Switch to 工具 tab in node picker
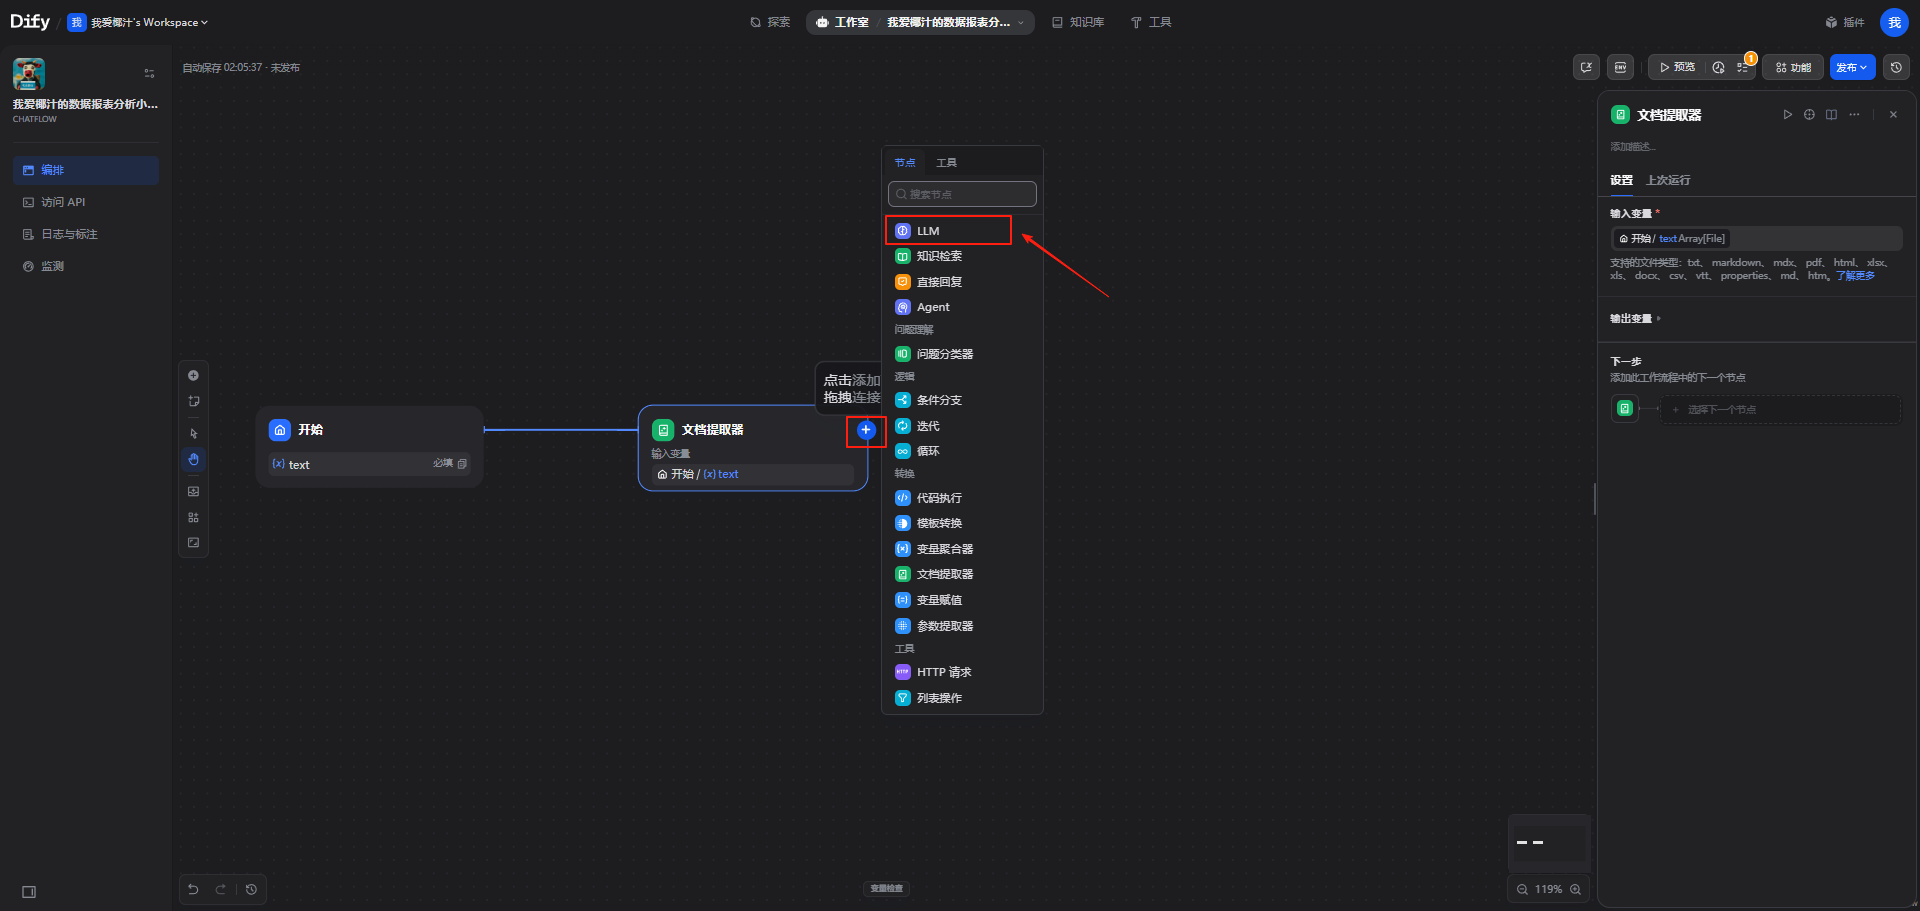 (x=946, y=163)
